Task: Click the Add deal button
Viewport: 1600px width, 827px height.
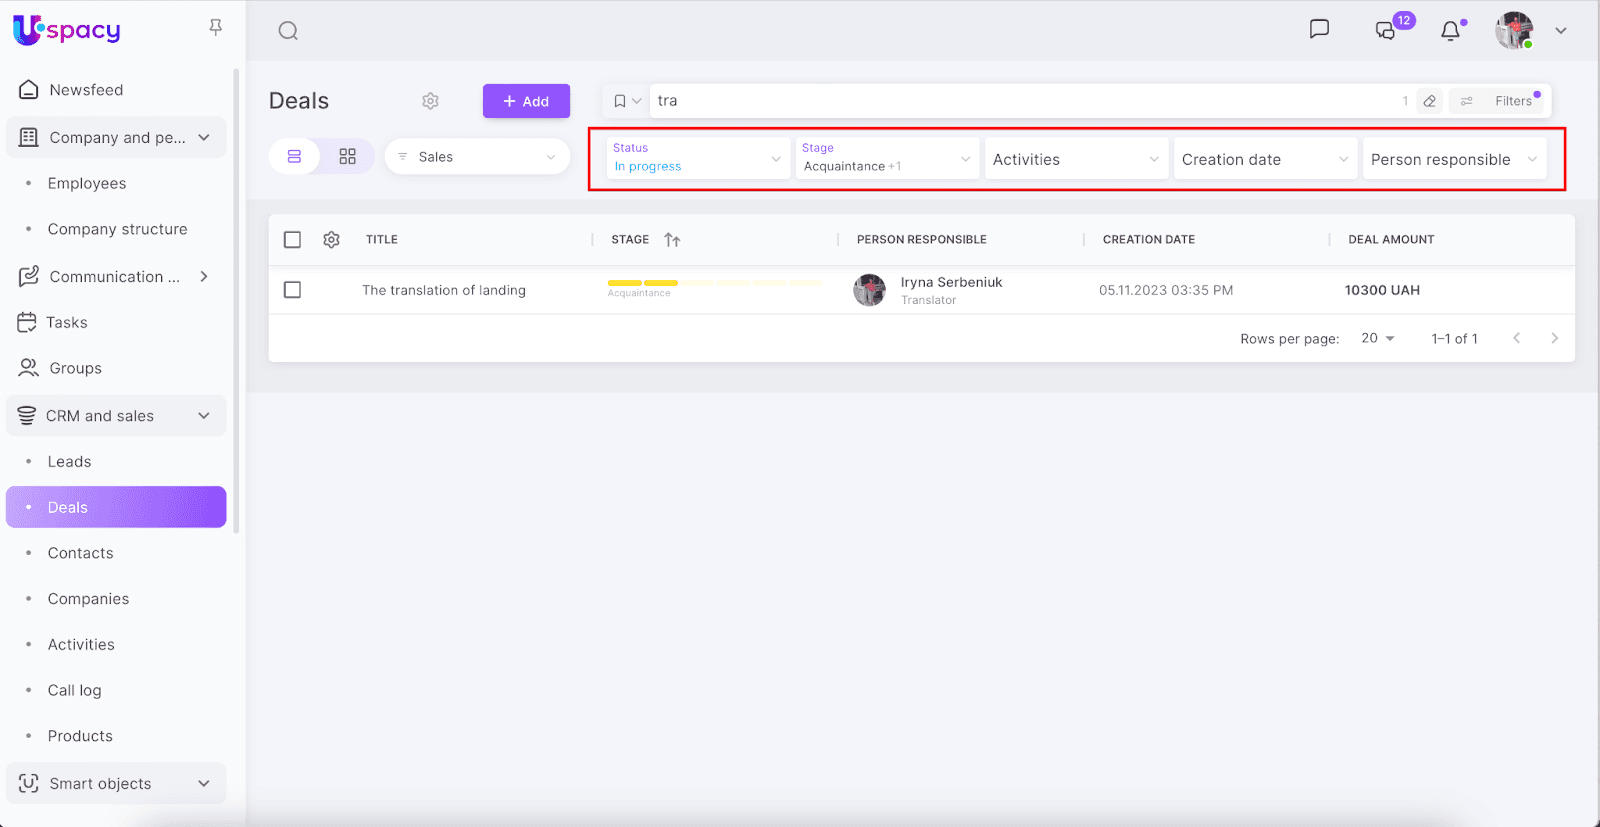Action: pyautogui.click(x=526, y=101)
